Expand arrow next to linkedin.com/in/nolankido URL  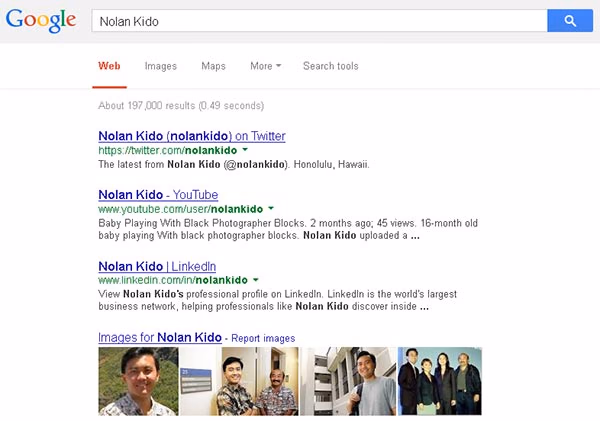(256, 279)
